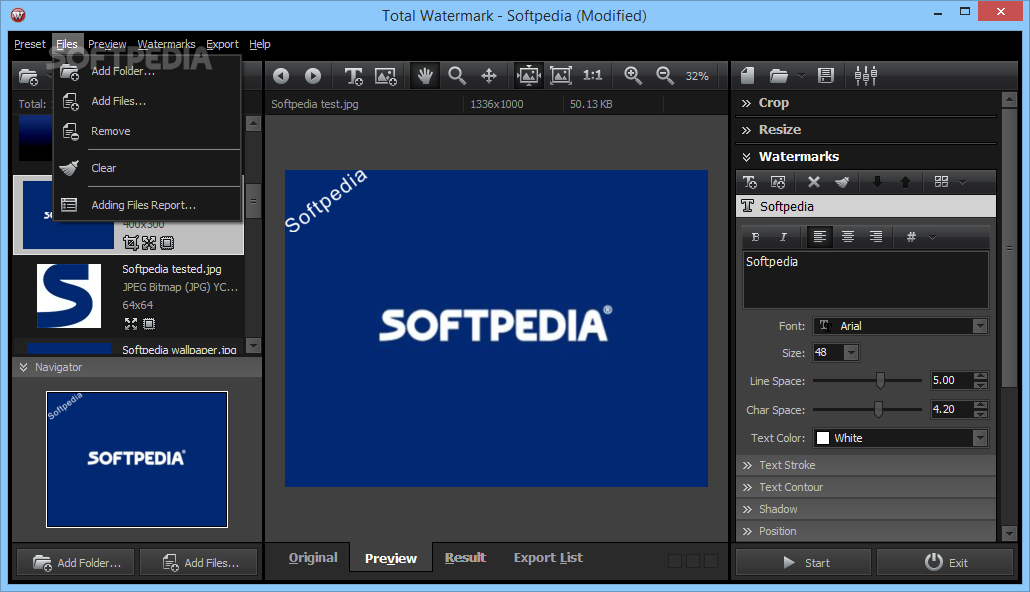The height and width of the screenshot is (592, 1030).
Task: Select the Hand pan tool
Action: pyautogui.click(x=425, y=76)
